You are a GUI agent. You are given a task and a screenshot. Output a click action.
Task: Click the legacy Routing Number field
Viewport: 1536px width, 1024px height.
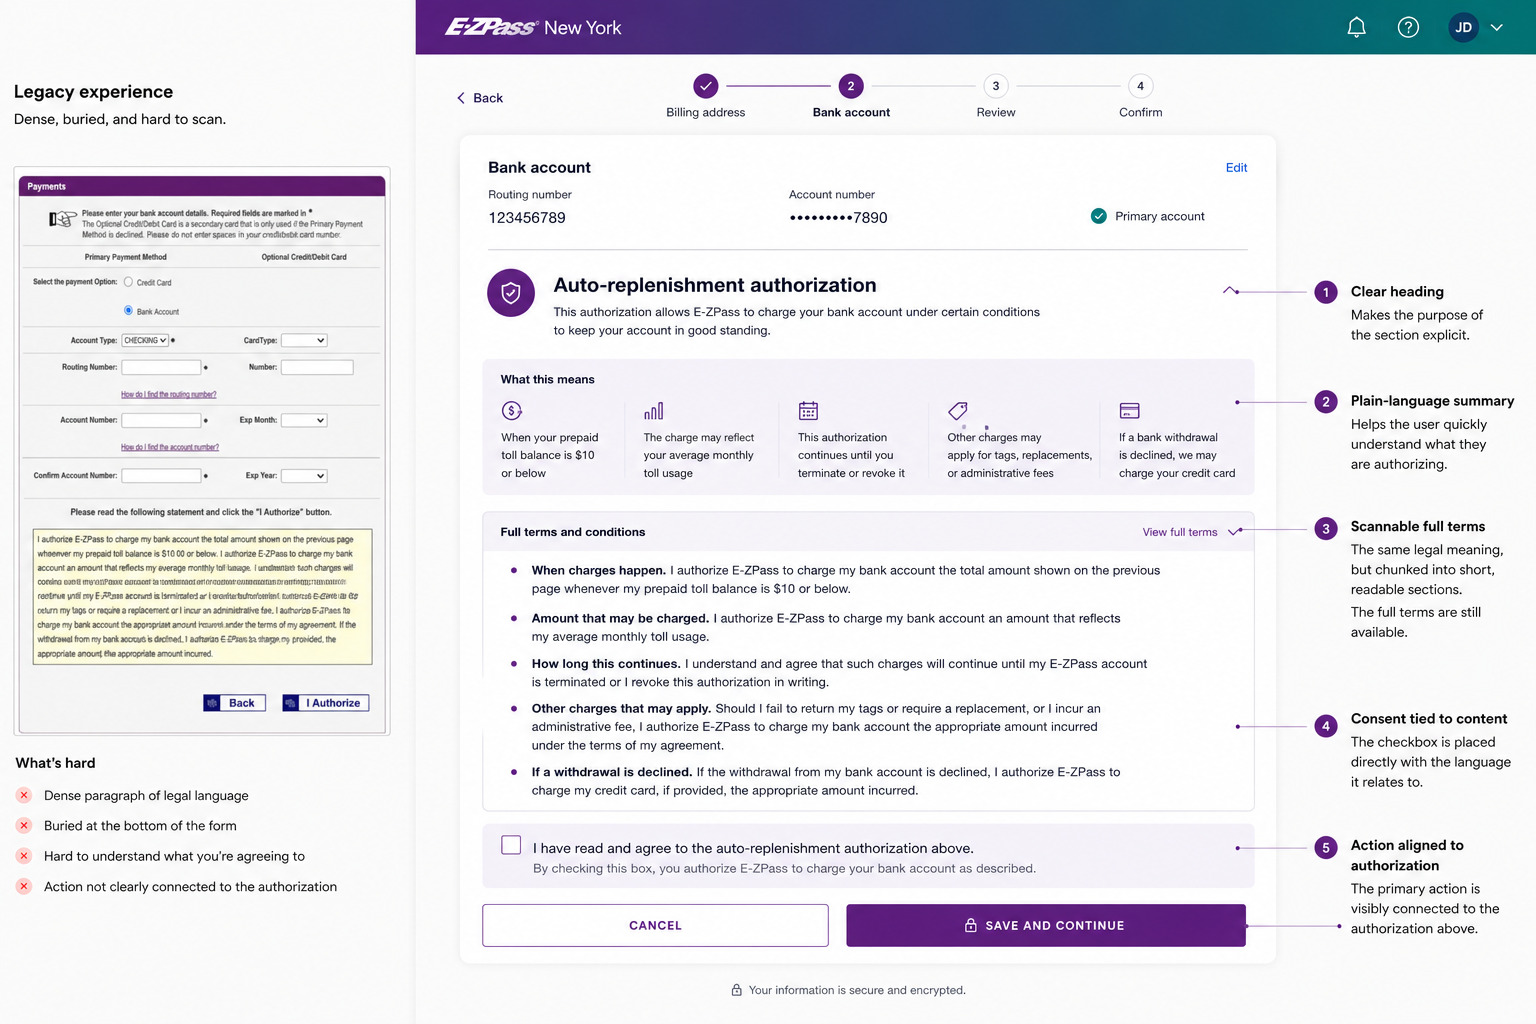(x=161, y=367)
